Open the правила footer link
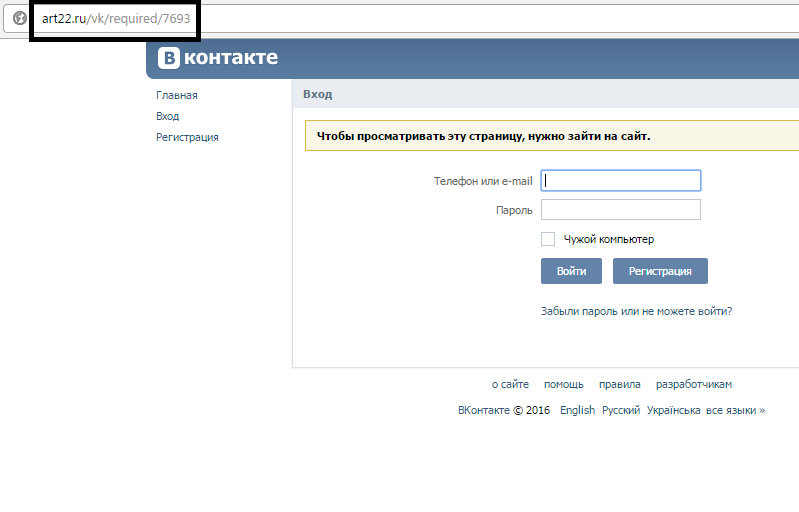This screenshot has width=799, height=512. pyautogui.click(x=620, y=384)
